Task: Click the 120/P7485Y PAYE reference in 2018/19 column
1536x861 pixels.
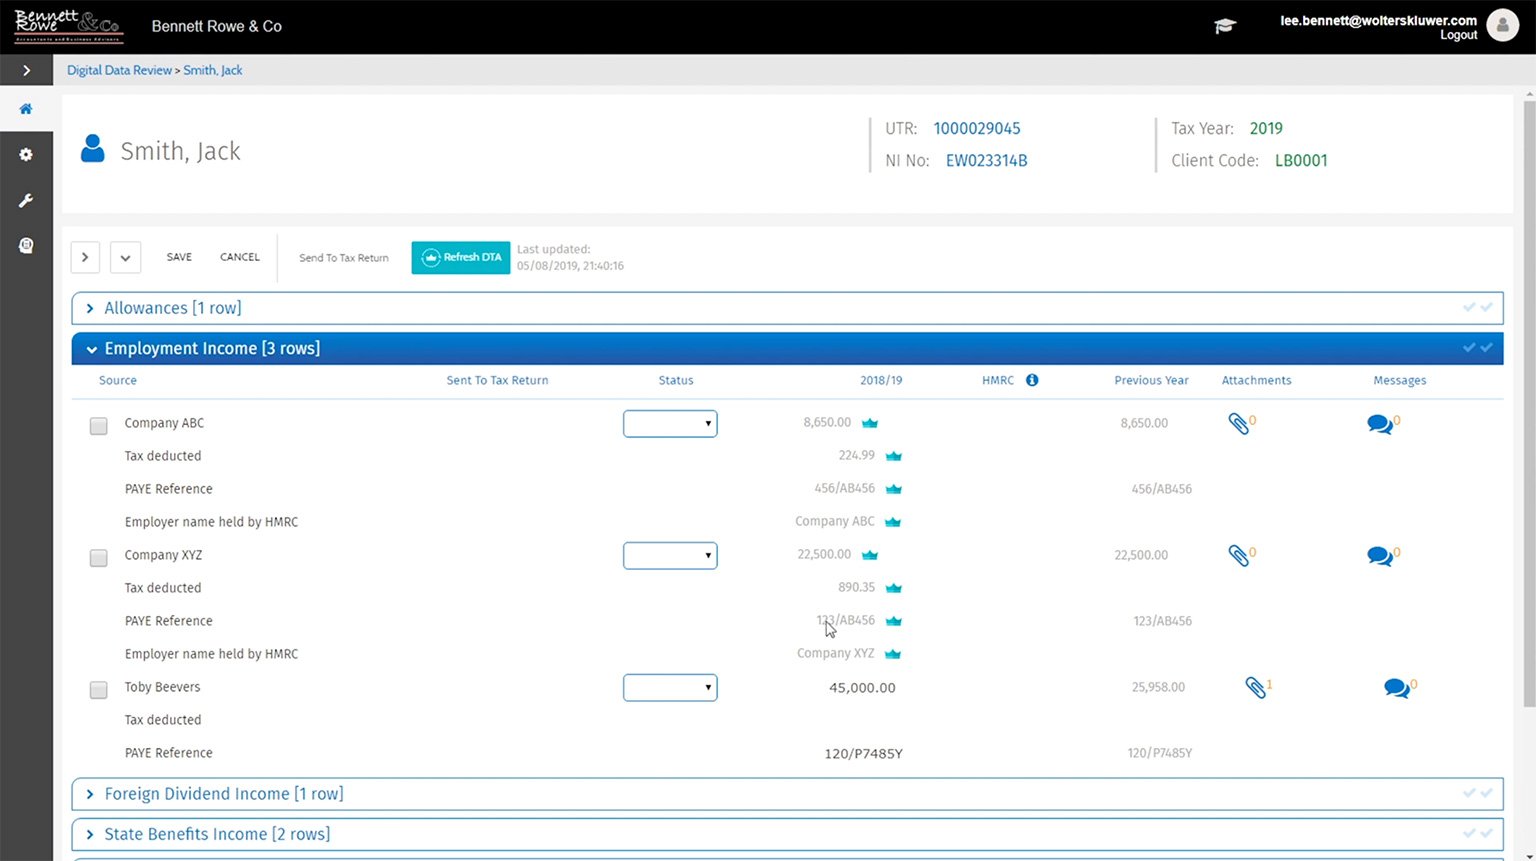Action: tap(863, 754)
